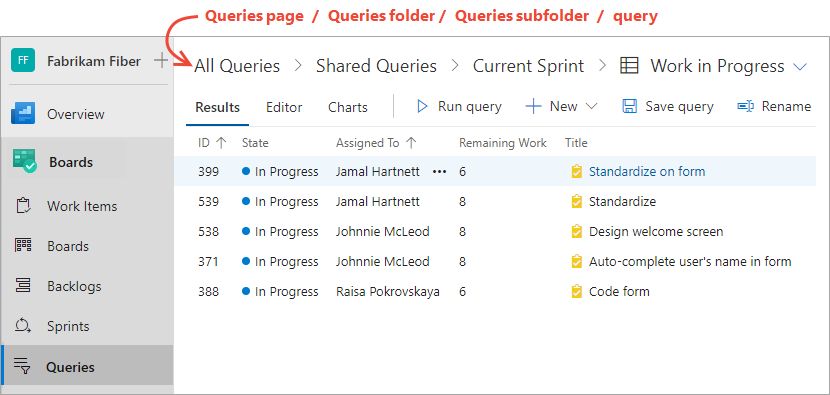
Task: Click the plus icon beside Fabrikam Fiber
Action: point(161,61)
